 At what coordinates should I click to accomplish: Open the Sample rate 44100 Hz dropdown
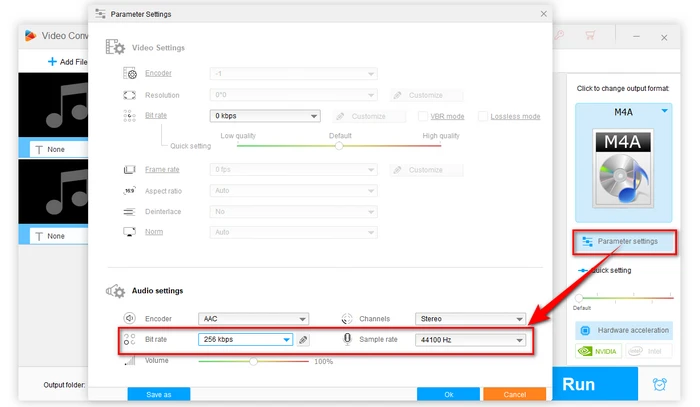470,340
